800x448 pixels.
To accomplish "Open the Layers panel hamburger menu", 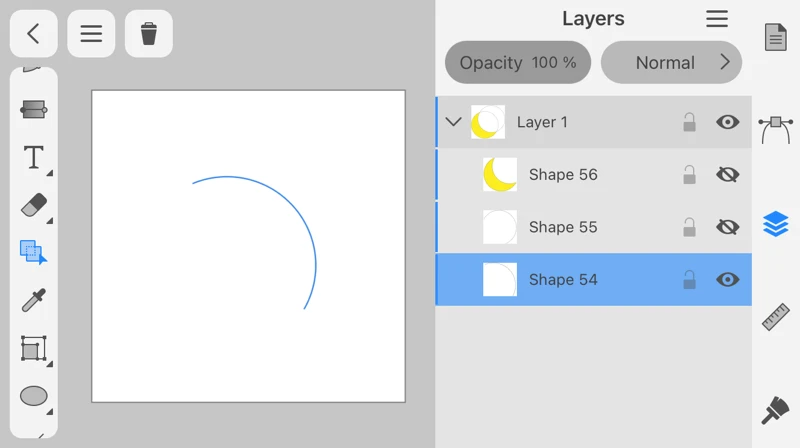I will pos(716,19).
